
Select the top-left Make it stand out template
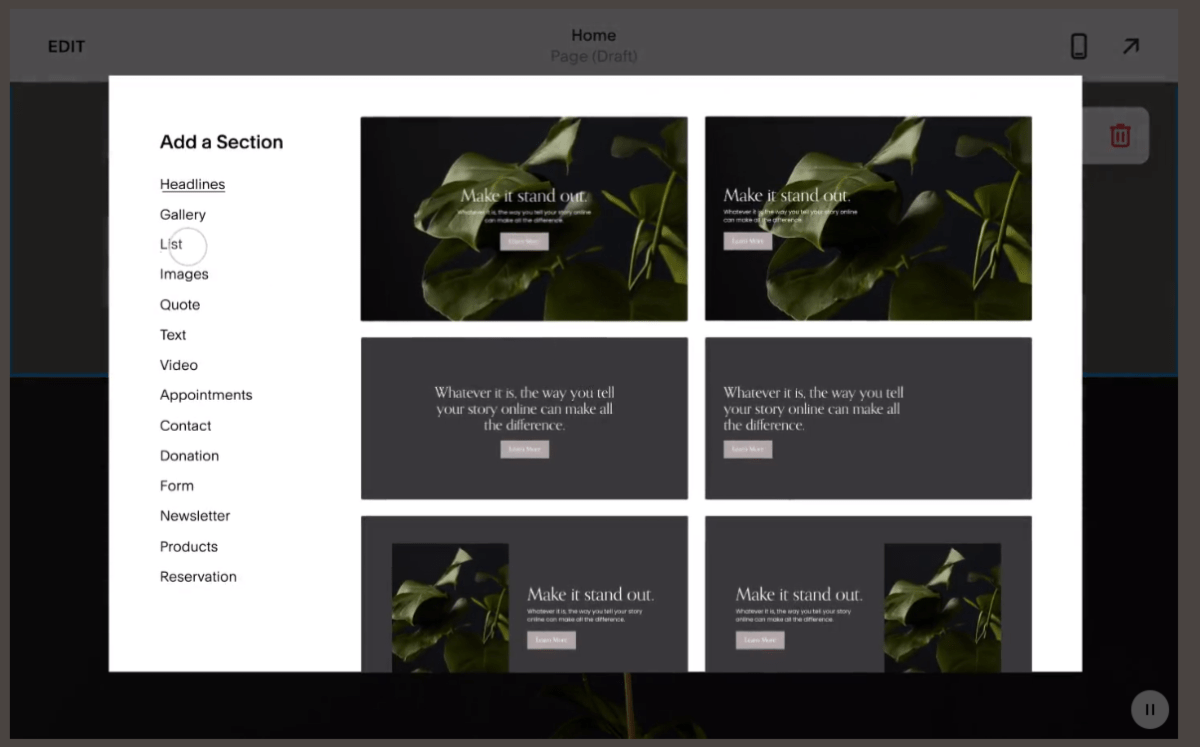coord(524,218)
